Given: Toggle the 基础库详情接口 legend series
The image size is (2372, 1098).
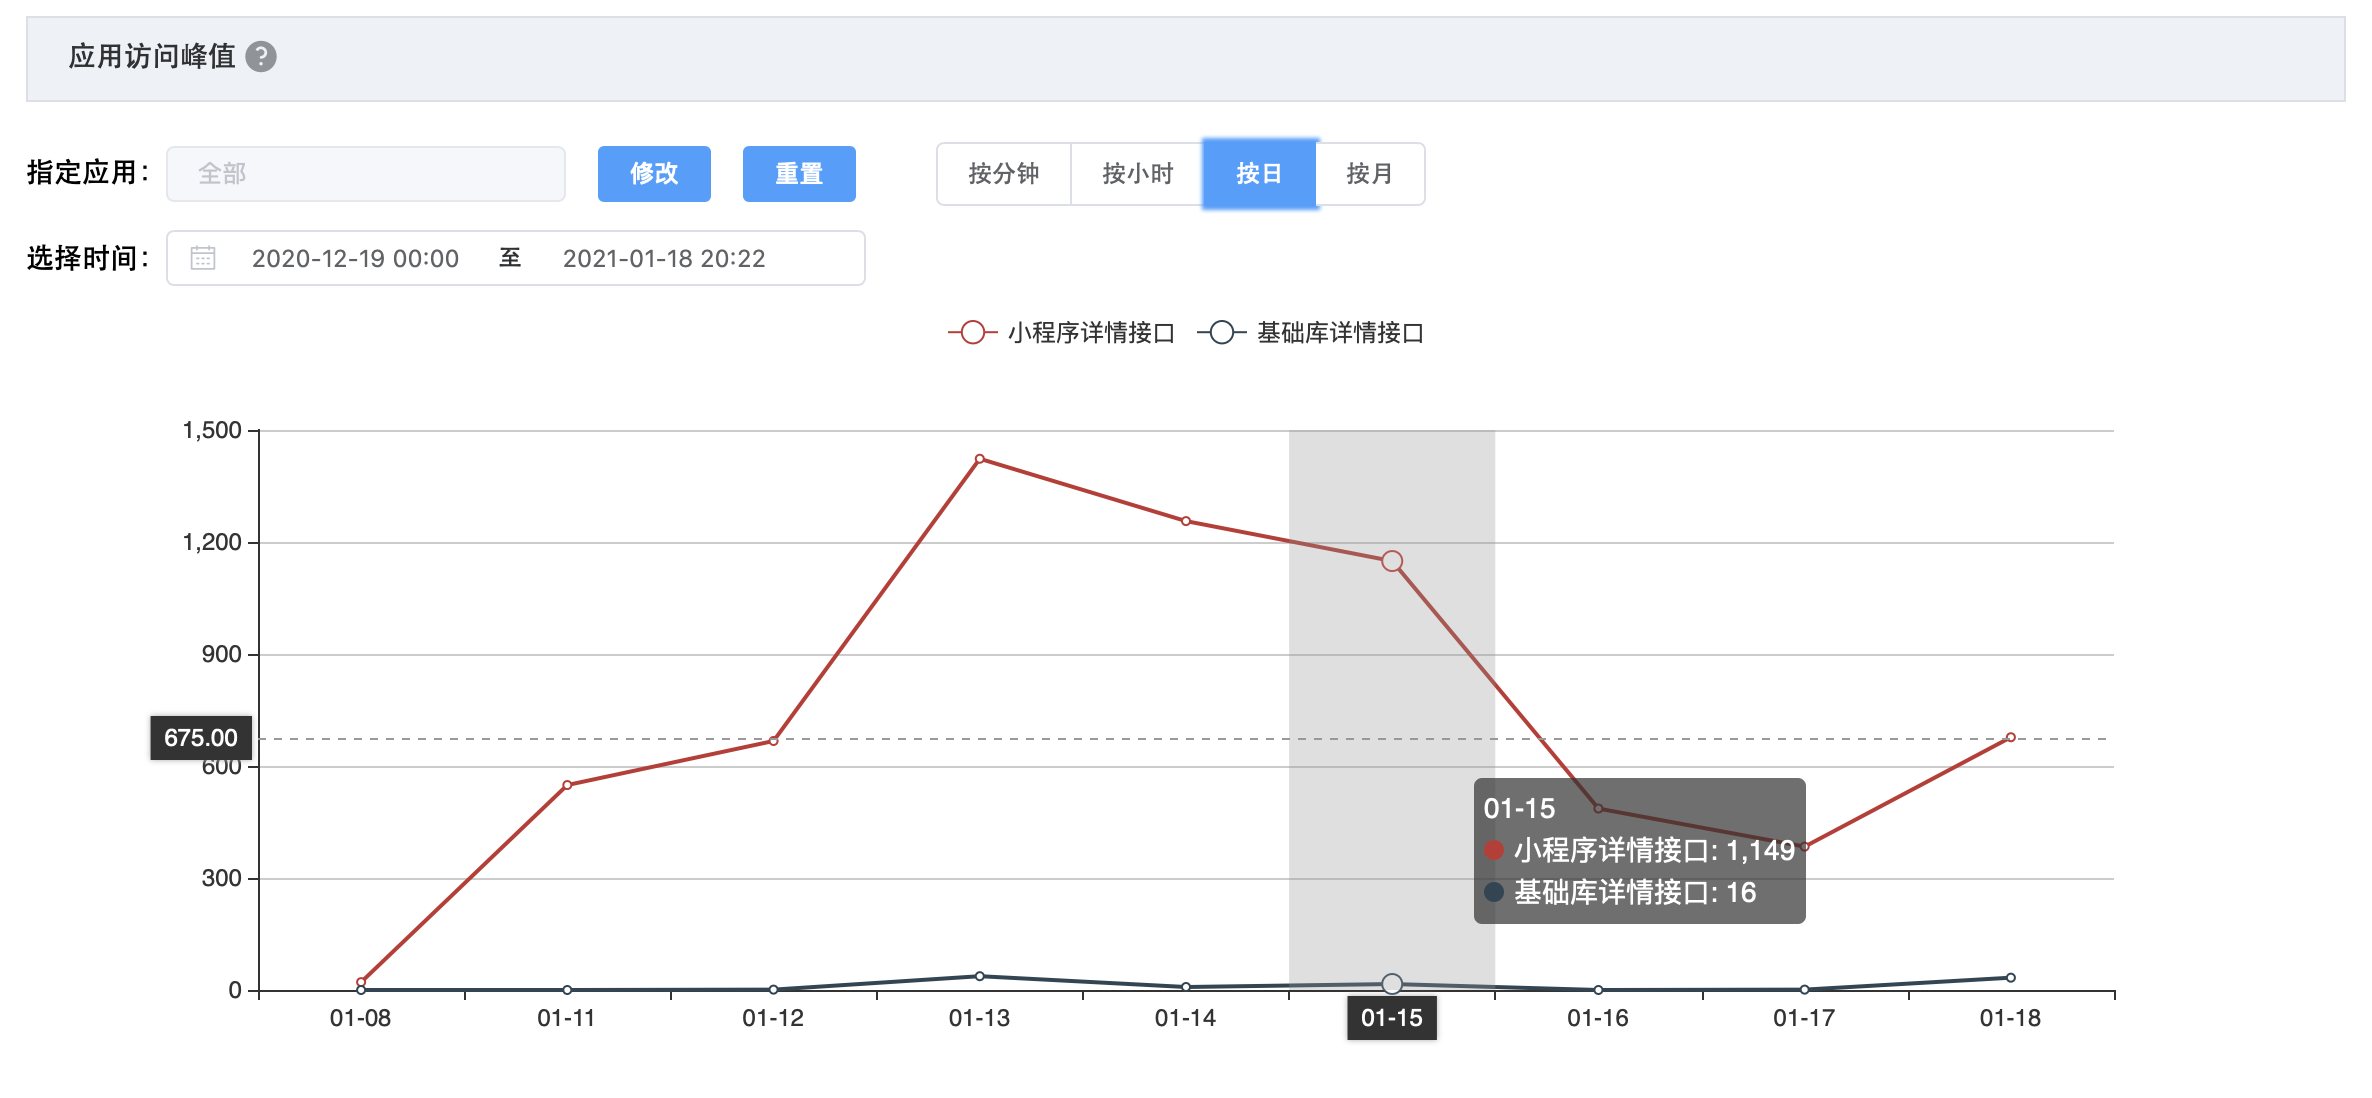Looking at the screenshot, I should click(1311, 333).
